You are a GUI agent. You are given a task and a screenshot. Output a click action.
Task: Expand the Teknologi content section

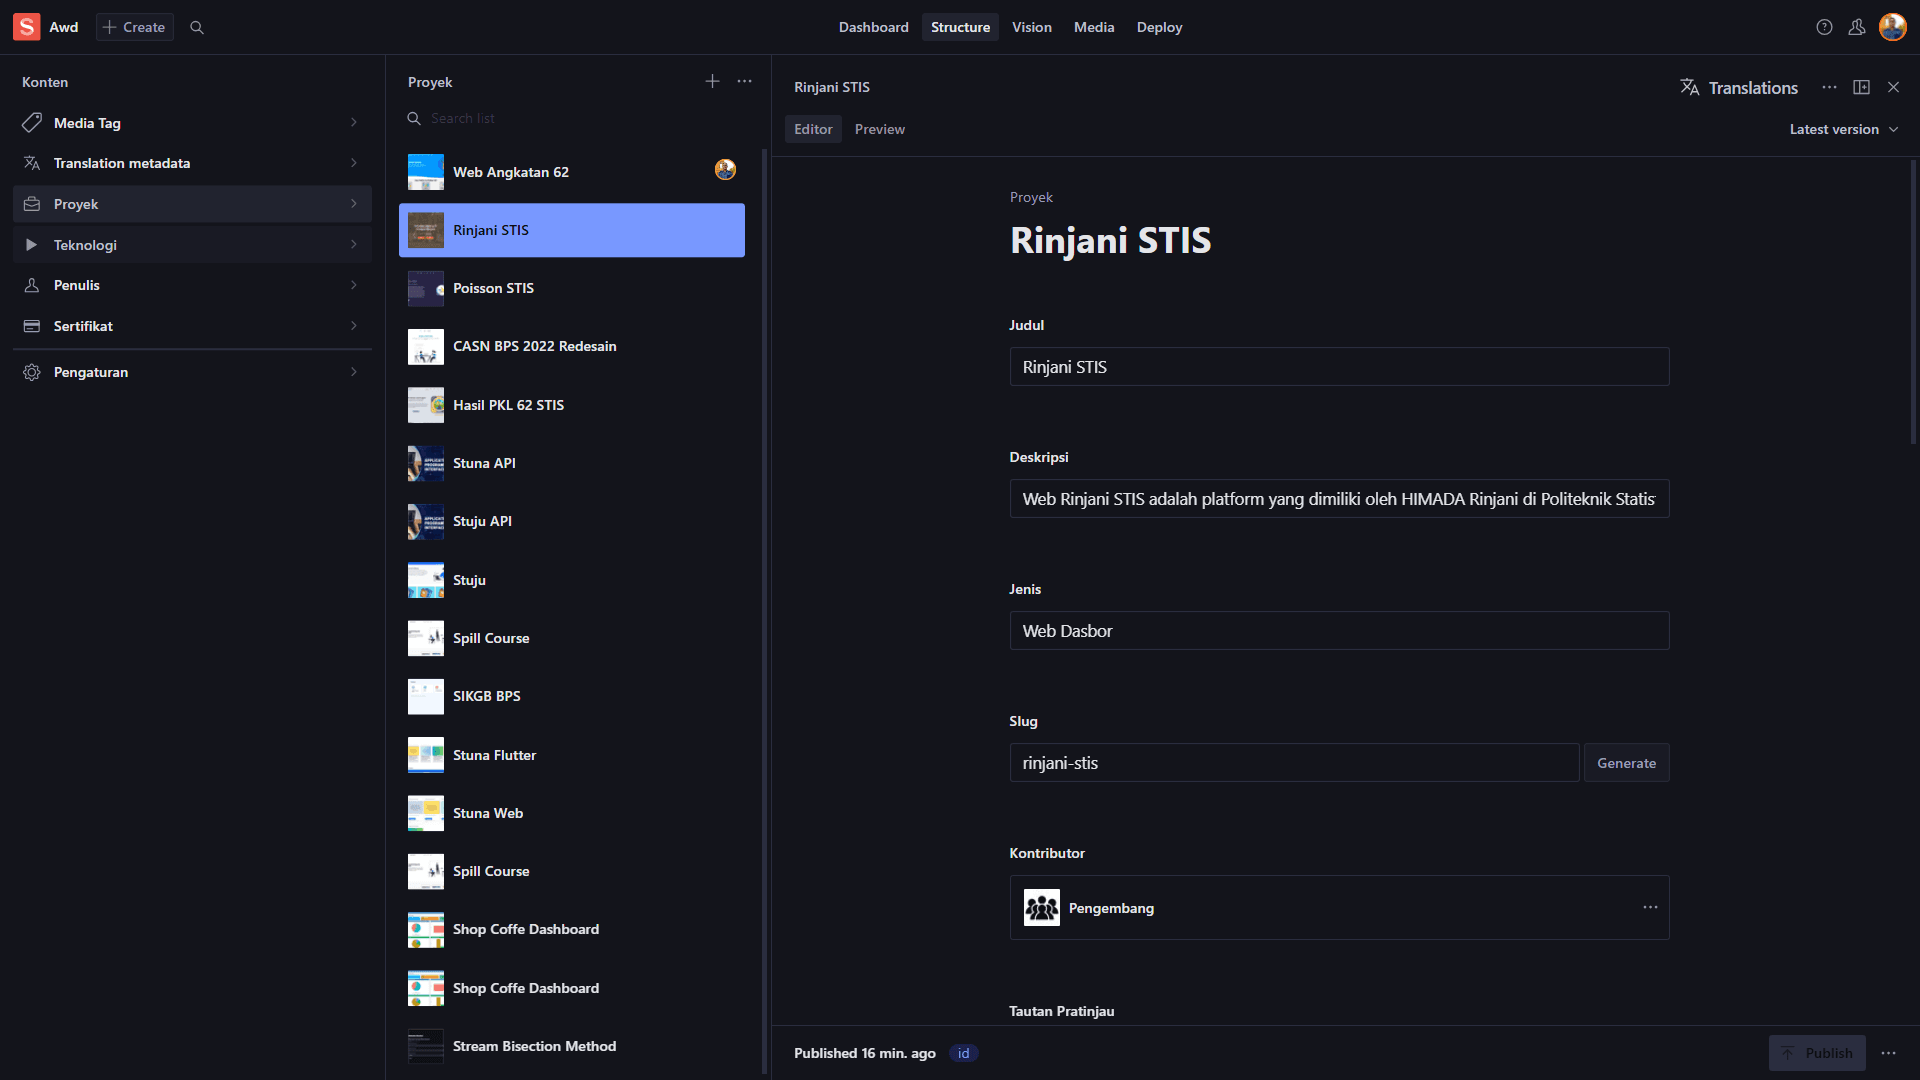192,245
